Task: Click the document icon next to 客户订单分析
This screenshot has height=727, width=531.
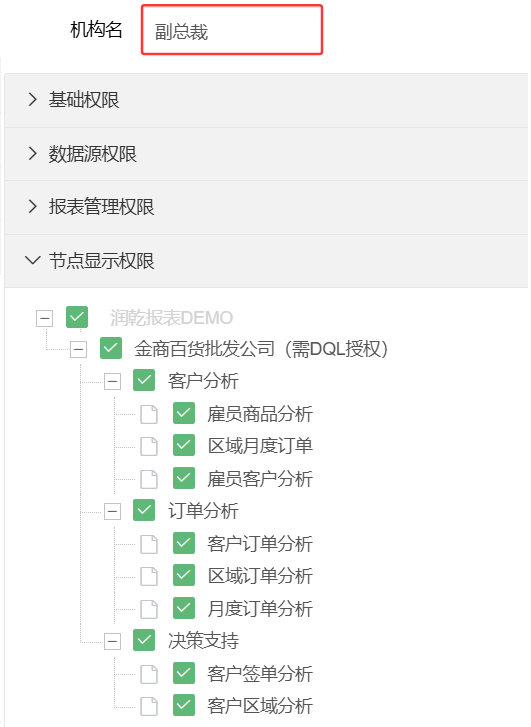Action: coord(149,544)
